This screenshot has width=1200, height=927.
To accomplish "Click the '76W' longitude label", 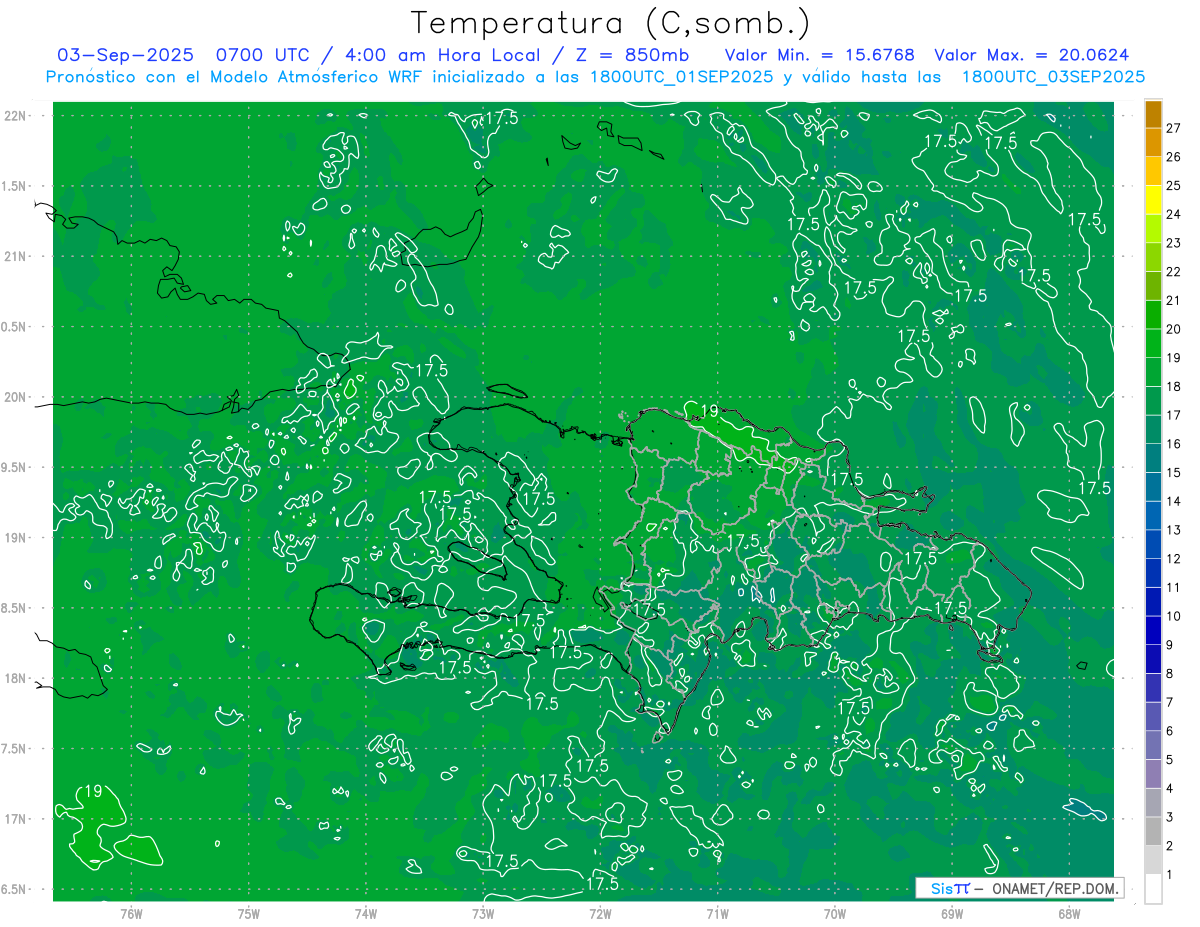I will coord(131,914).
